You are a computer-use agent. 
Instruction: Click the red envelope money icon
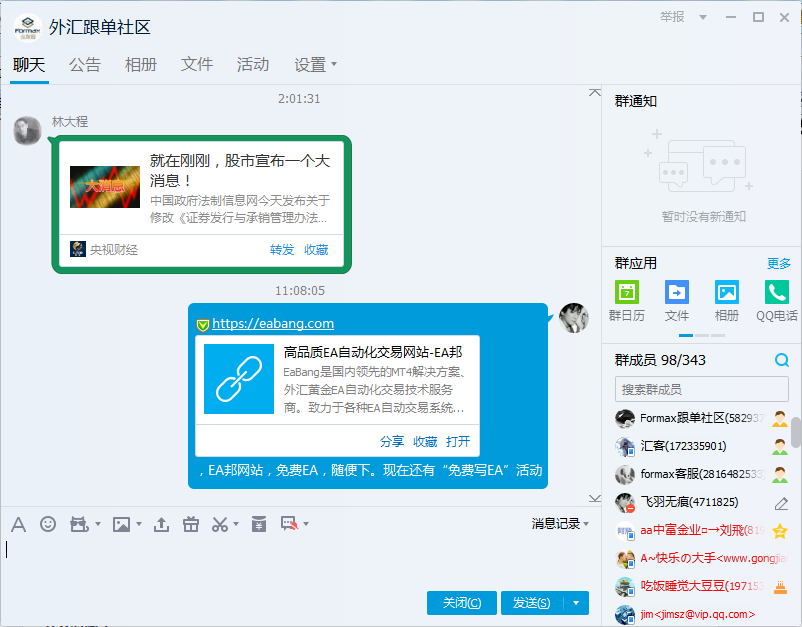(259, 524)
